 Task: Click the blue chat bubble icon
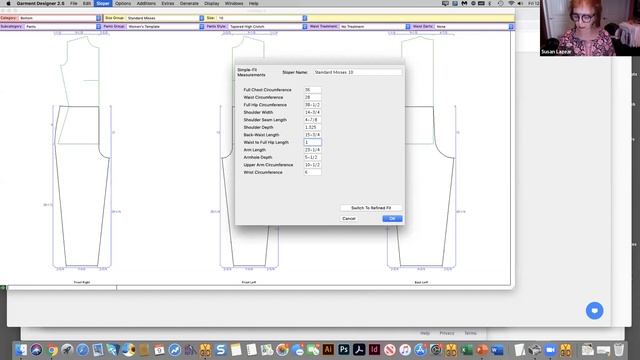click(594, 311)
